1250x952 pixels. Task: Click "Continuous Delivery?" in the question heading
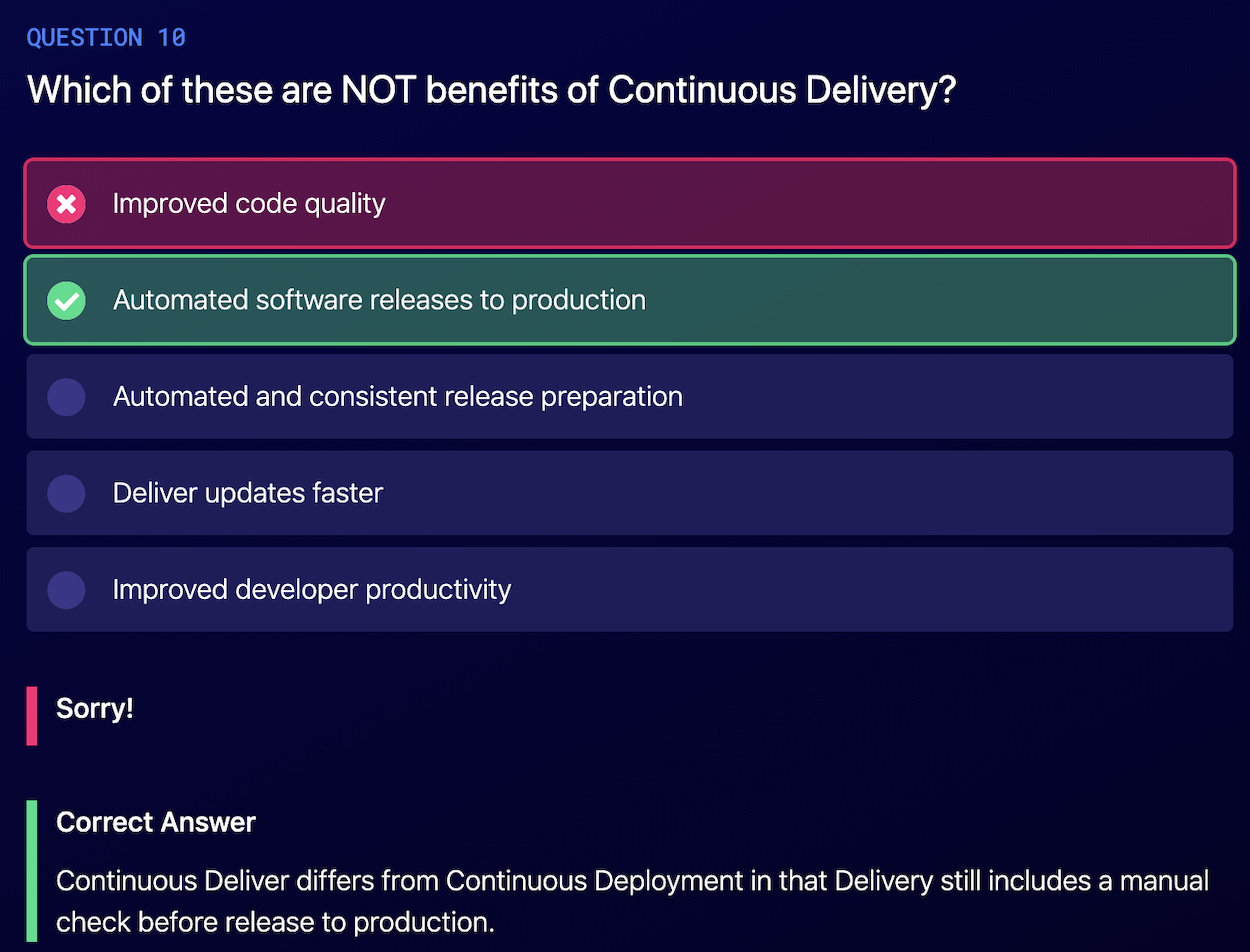click(782, 90)
